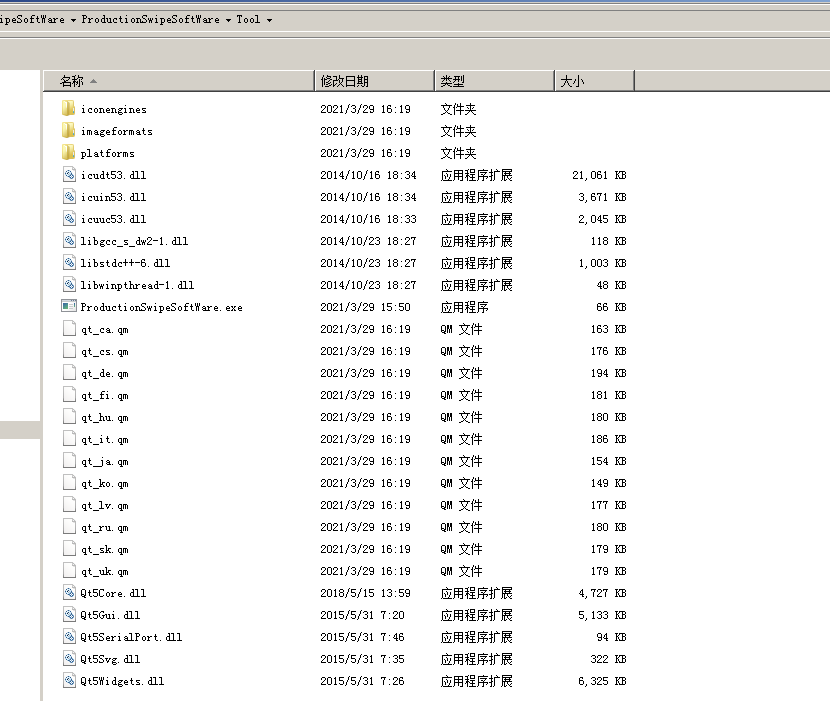Expand dropdown arrow after ipeSoftWare breadcrumb
The height and width of the screenshot is (701, 830).
73,20
